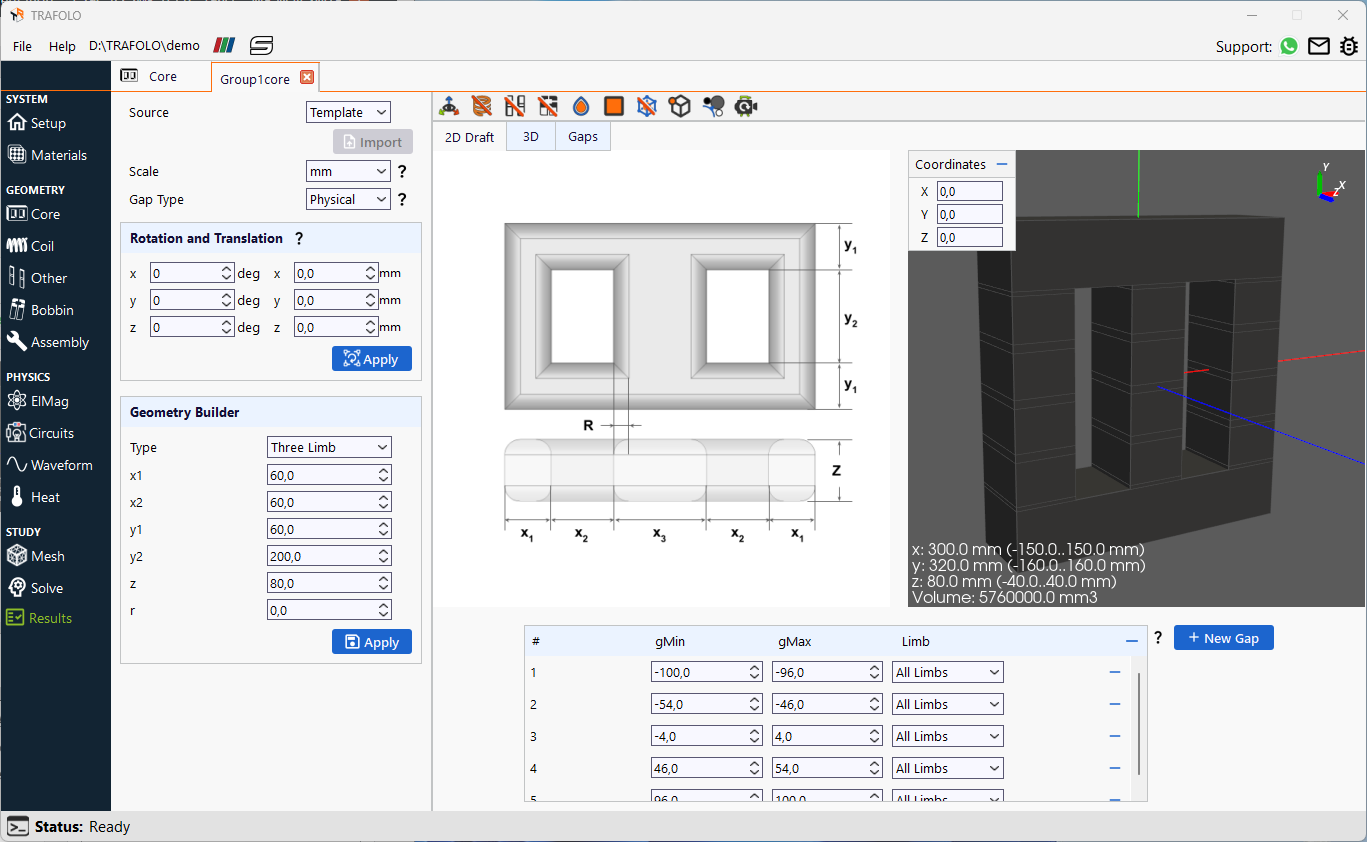Select the probe measurement toolbar icon
This screenshot has height=842, width=1367.
(713, 106)
